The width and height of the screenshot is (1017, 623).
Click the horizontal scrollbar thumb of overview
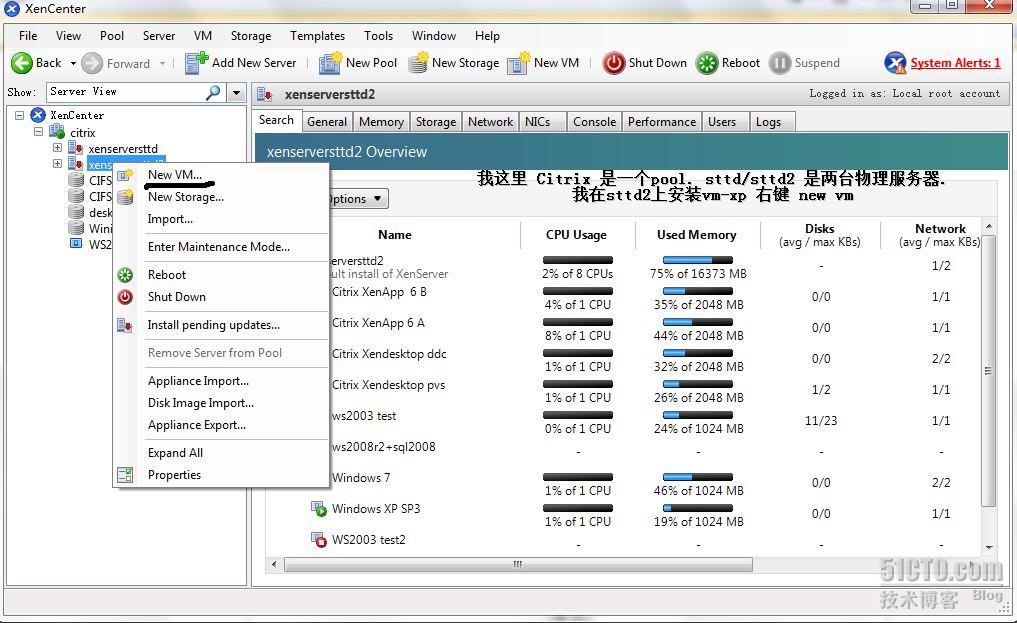pyautogui.click(x=518, y=565)
